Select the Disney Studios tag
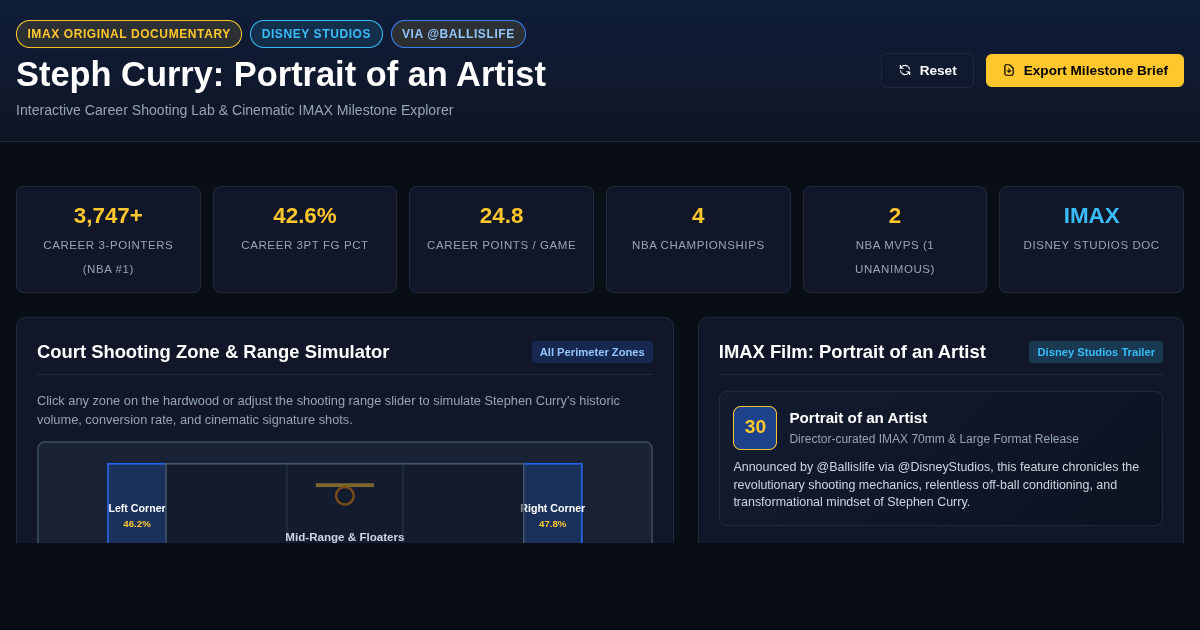Image resolution: width=1200 pixels, height=630 pixels. click(316, 34)
